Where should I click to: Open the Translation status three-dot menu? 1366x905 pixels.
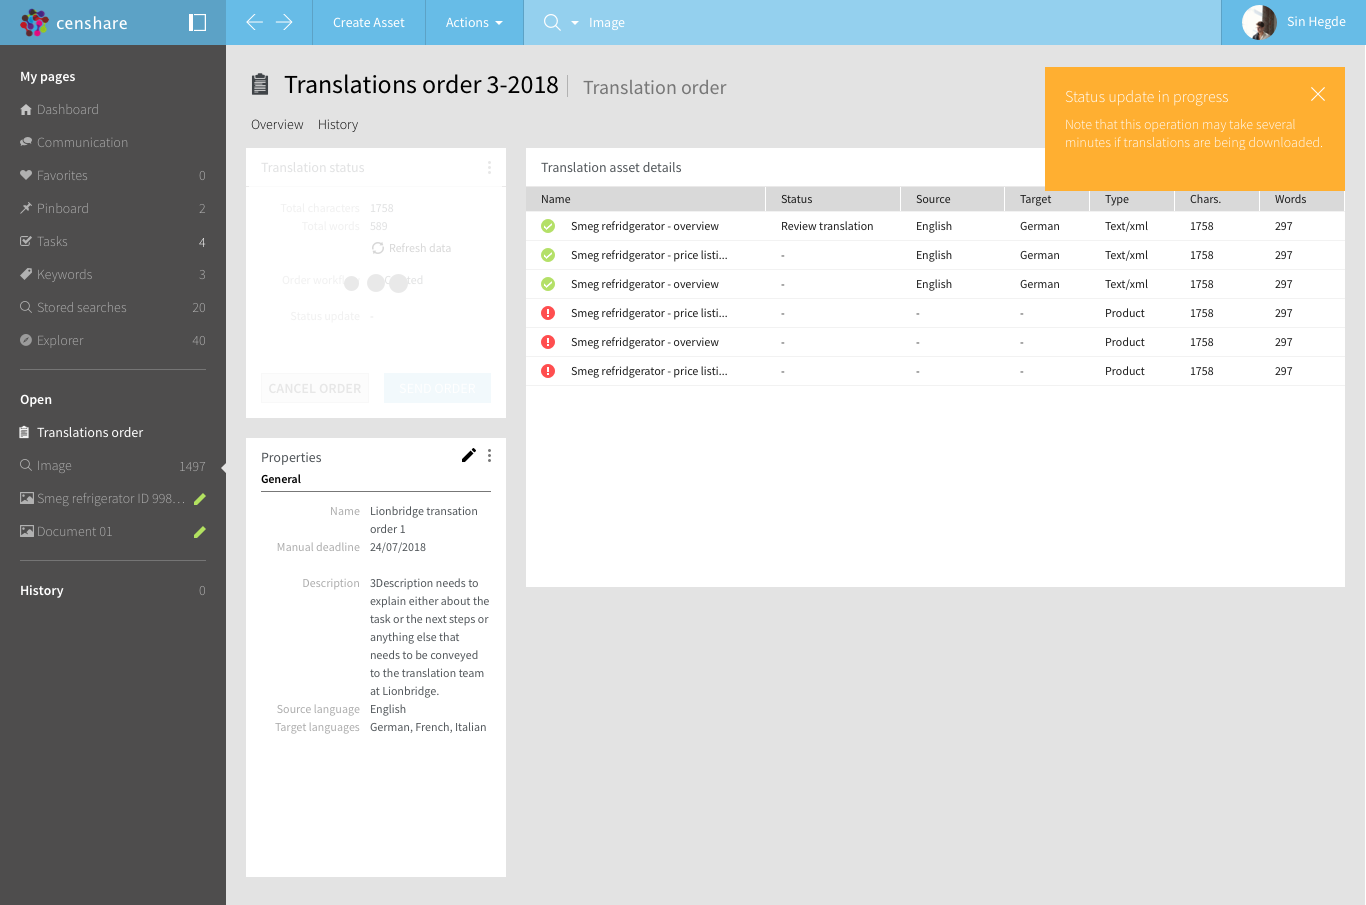[x=489, y=167]
